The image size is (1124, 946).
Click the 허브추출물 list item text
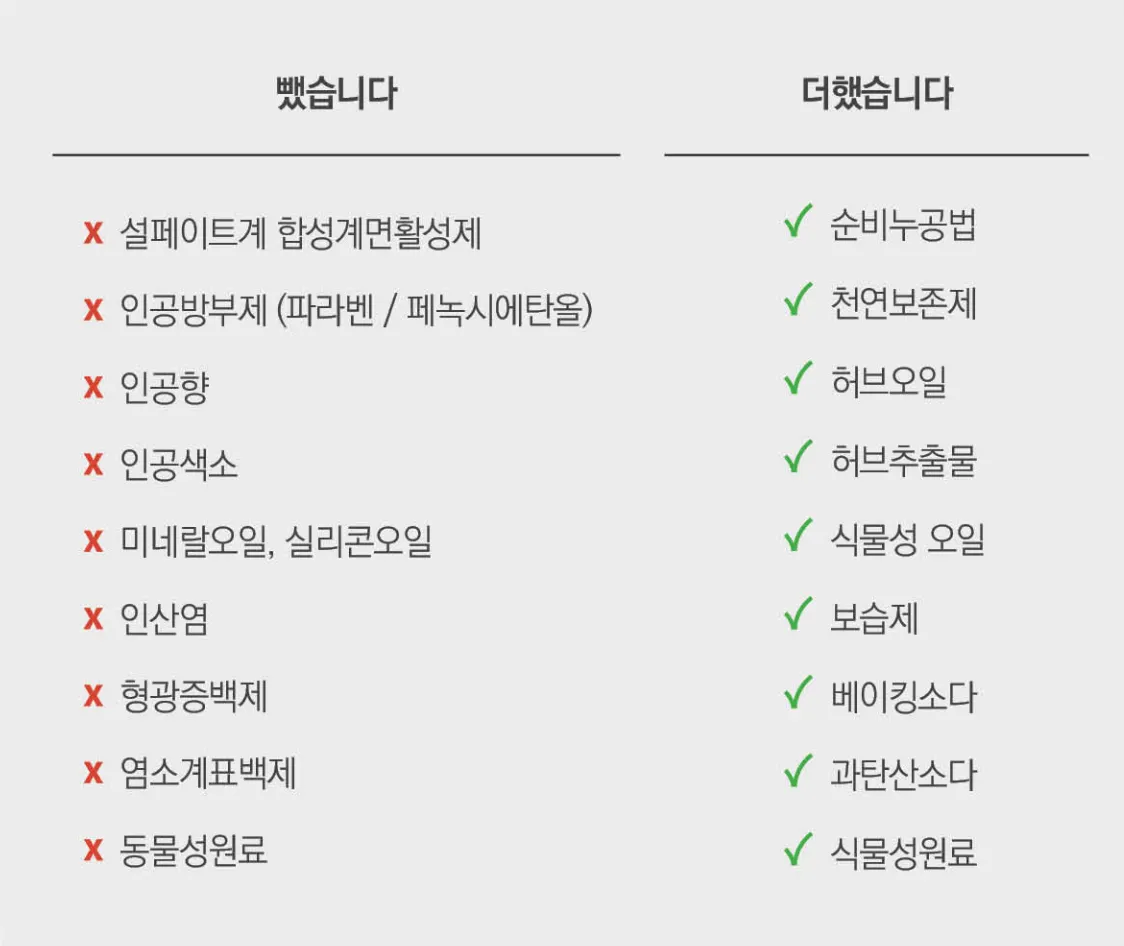coord(904,460)
